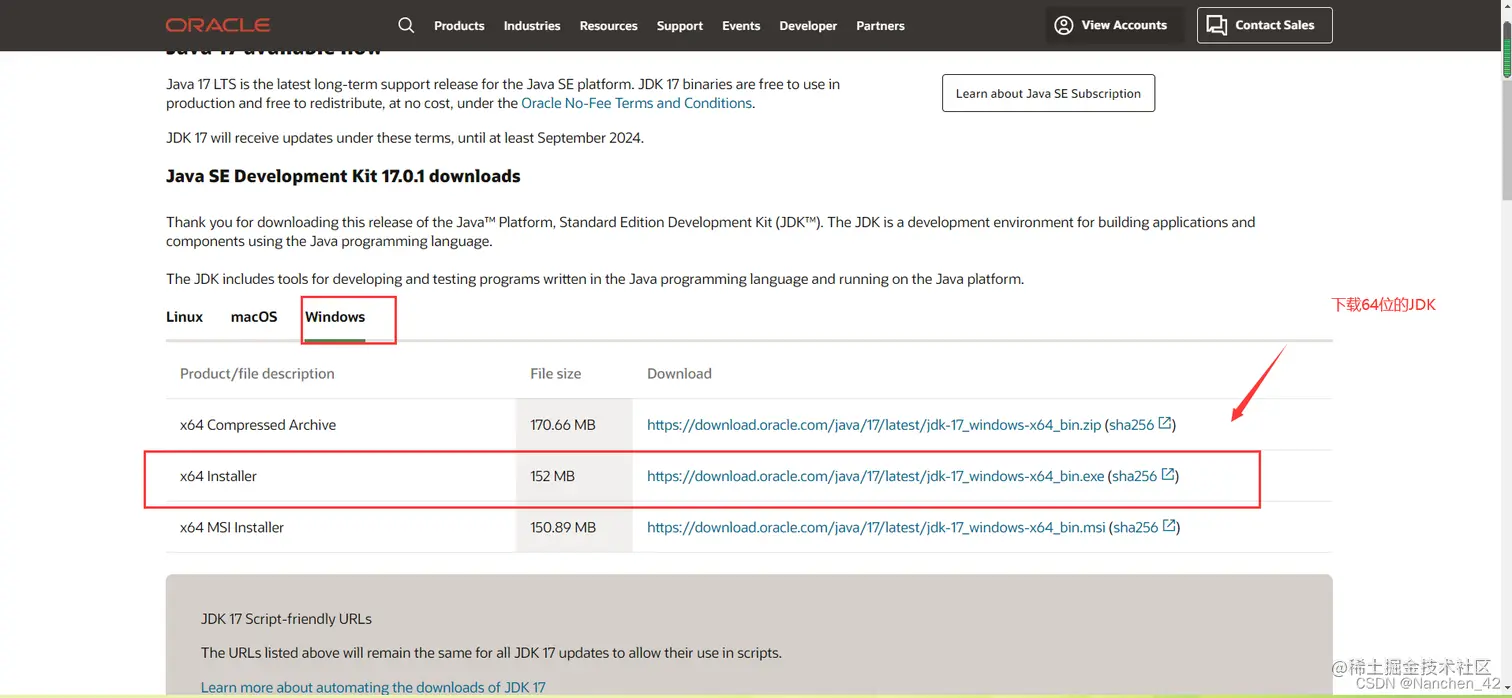This screenshot has height=698, width=1512.
Task: Download the jdk-17_windows-x64_bin.exe link
Action: coord(876,476)
